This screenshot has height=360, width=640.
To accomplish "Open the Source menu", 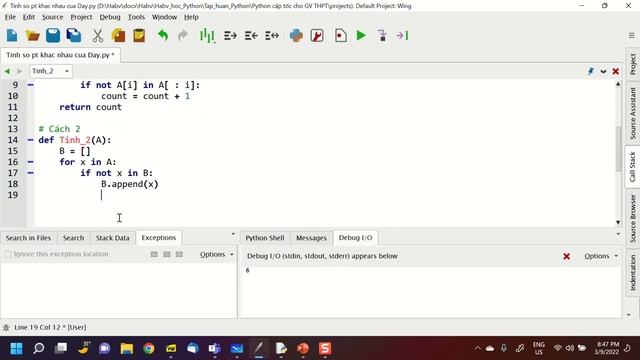I will (52, 17).
